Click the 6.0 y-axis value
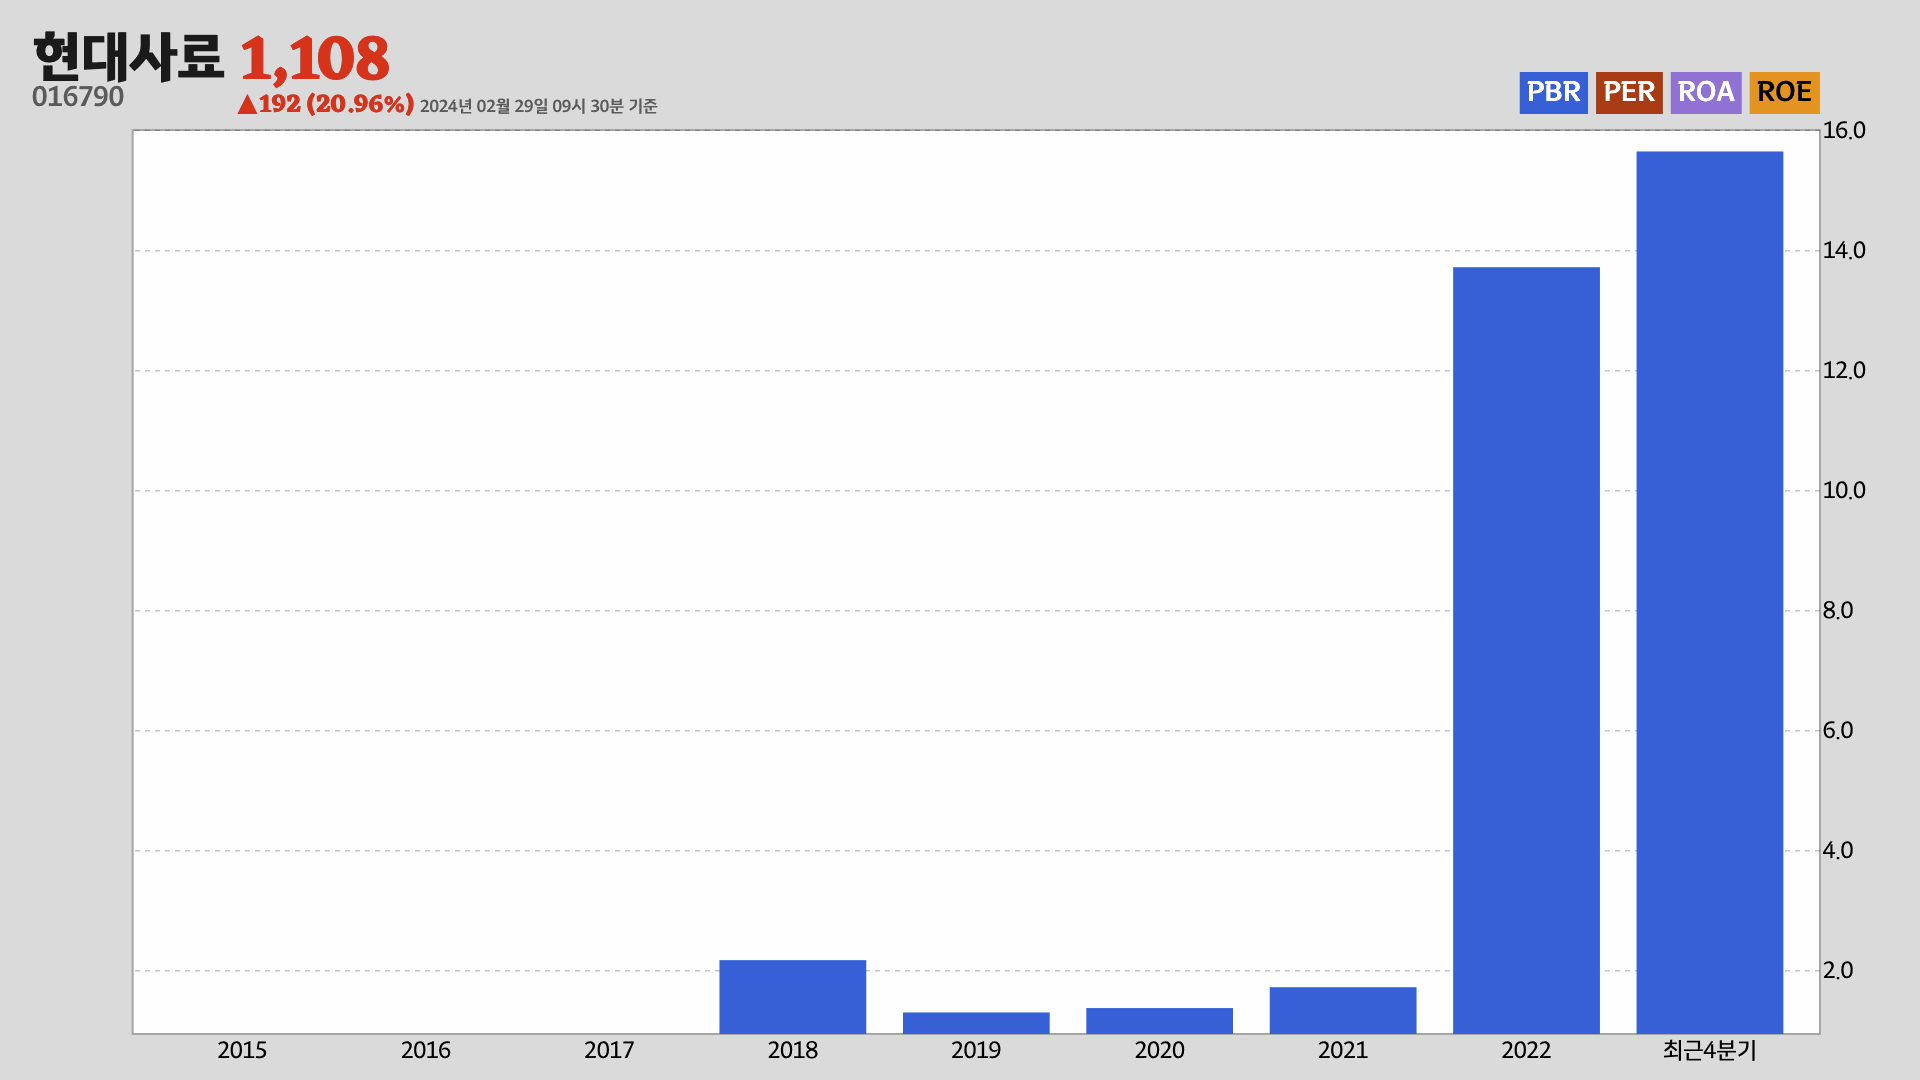 (1838, 730)
